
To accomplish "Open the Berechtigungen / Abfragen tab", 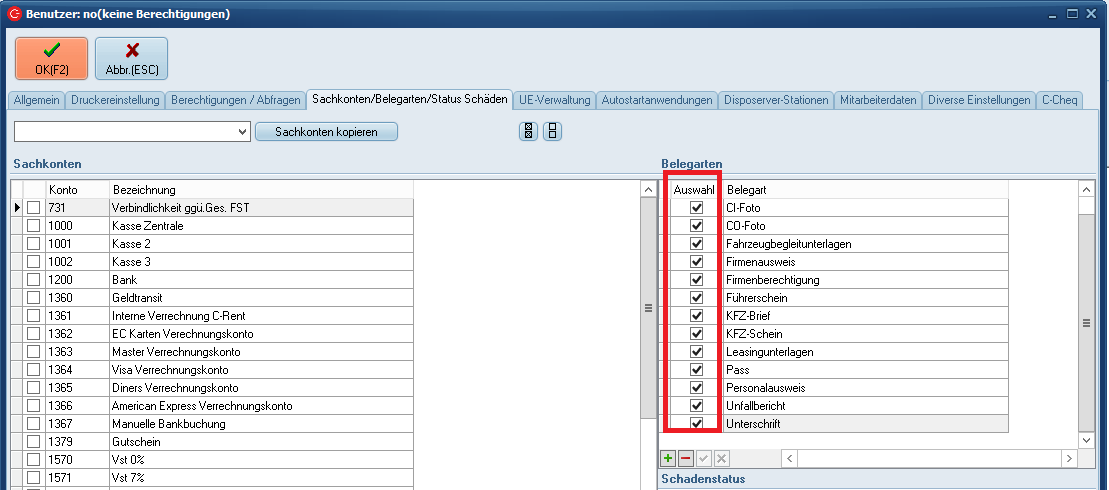I will pos(235,100).
